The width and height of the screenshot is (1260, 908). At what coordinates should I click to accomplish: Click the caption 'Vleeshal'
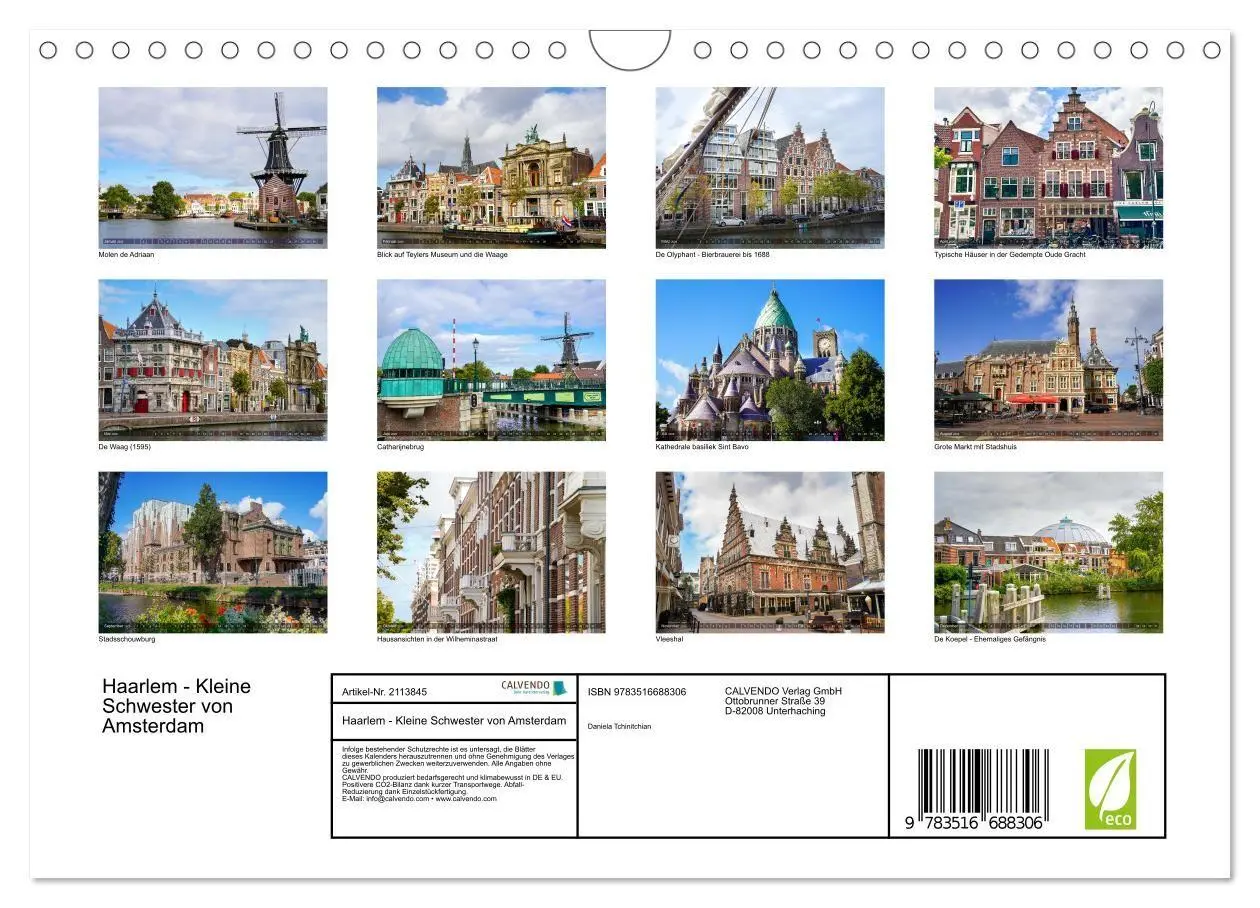pyautogui.click(x=669, y=639)
